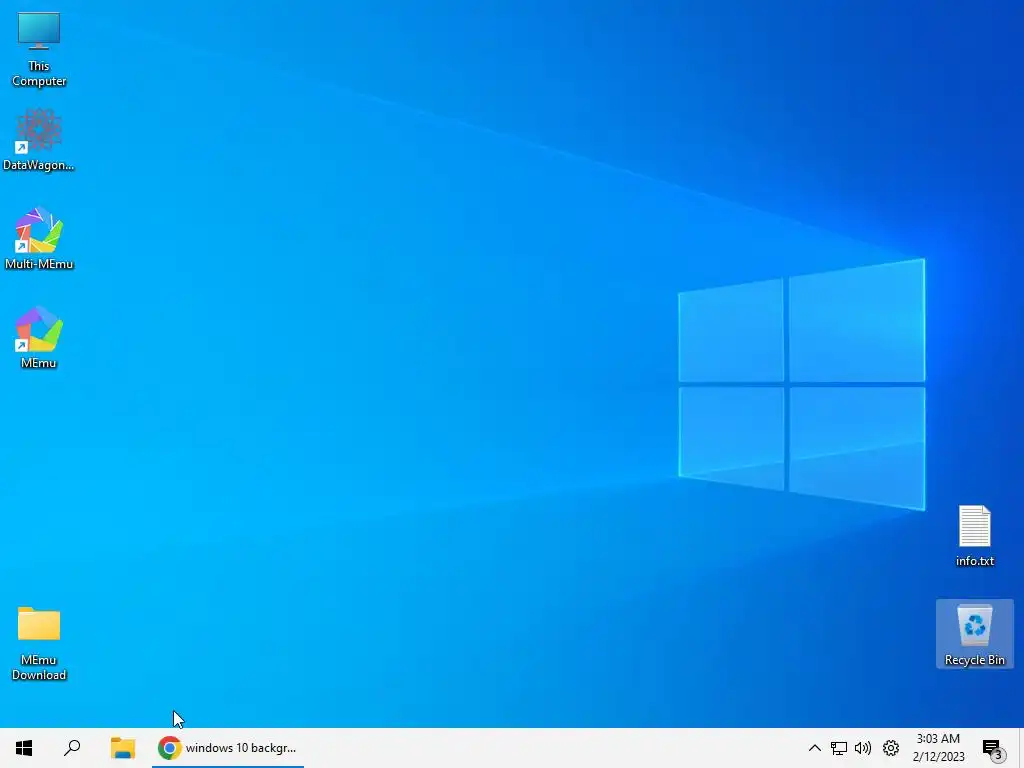Image resolution: width=1024 pixels, height=768 pixels.
Task: Show hidden system tray icons
Action: (814, 748)
